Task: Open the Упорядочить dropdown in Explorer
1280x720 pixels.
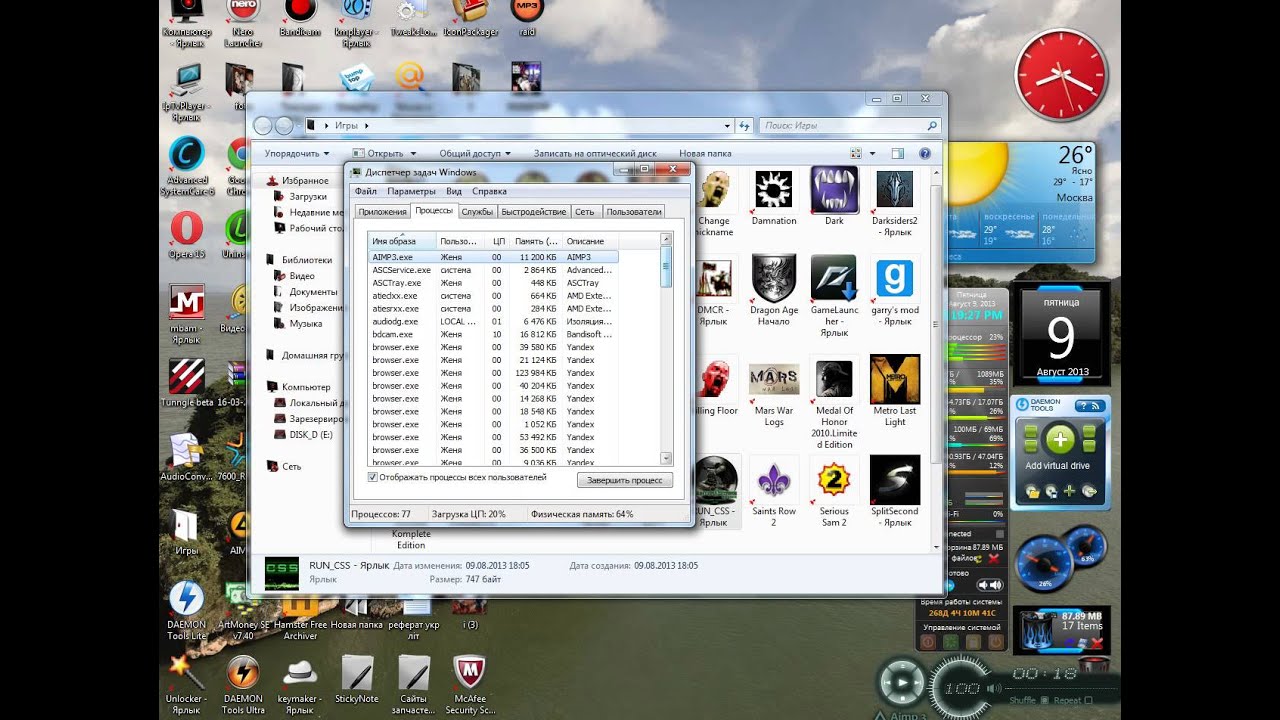Action: click(x=297, y=154)
